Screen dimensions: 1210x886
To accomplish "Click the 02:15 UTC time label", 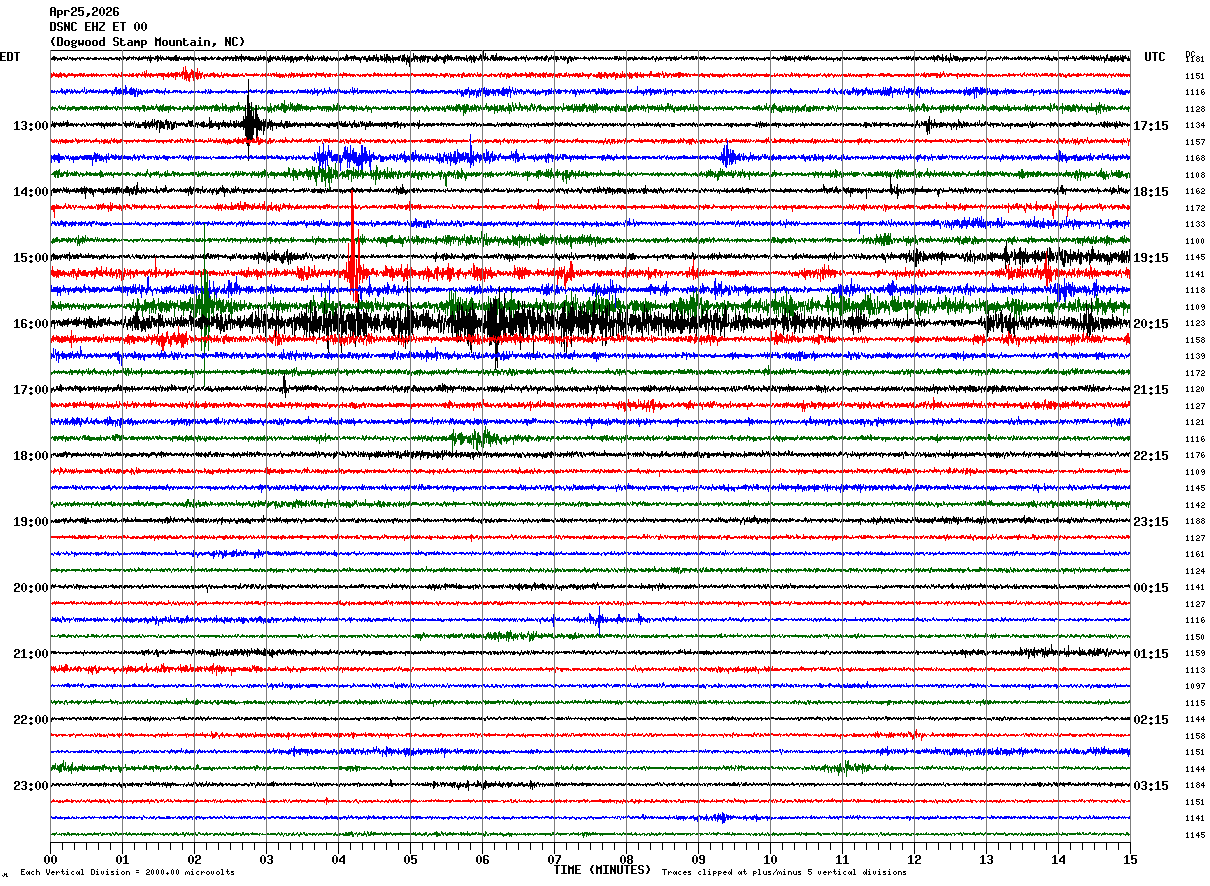I will coord(1151,720).
